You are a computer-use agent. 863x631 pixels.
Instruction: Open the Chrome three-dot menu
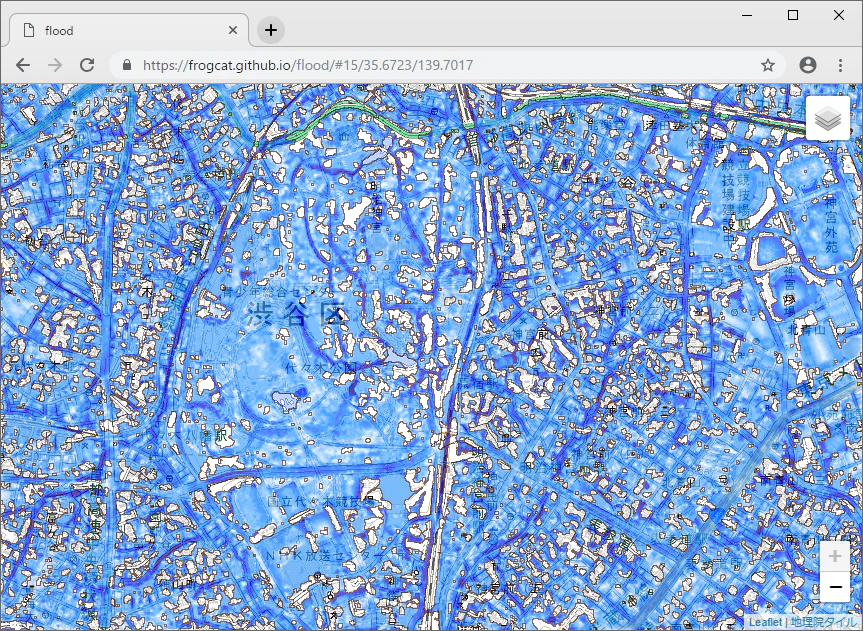click(840, 65)
